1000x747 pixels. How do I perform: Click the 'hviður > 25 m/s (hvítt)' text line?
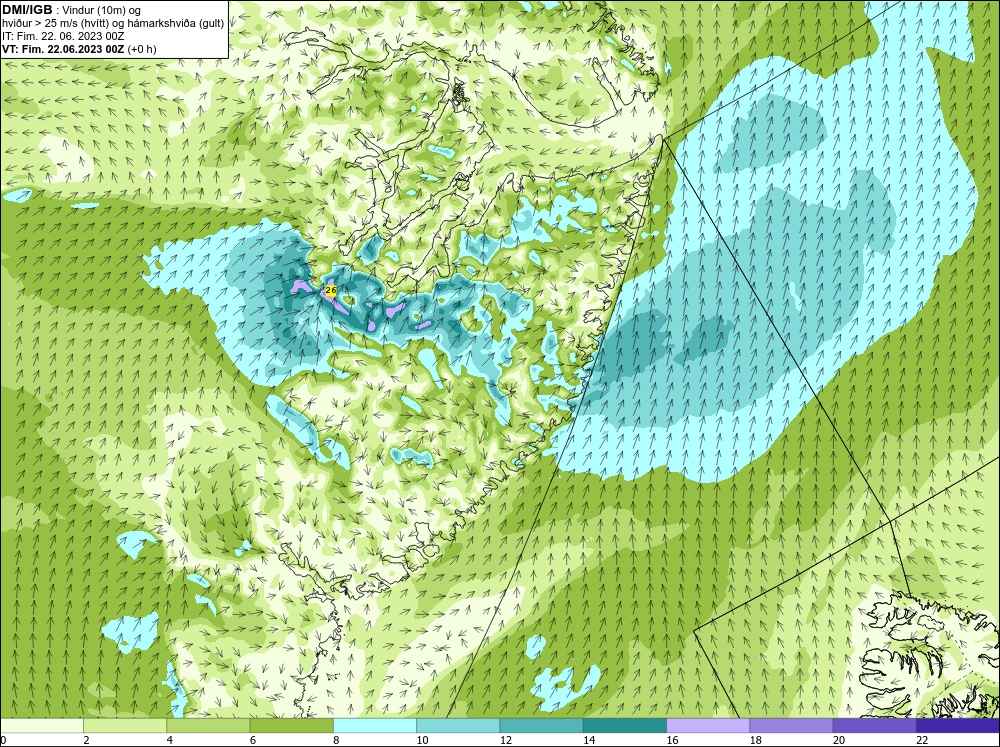tap(112, 23)
